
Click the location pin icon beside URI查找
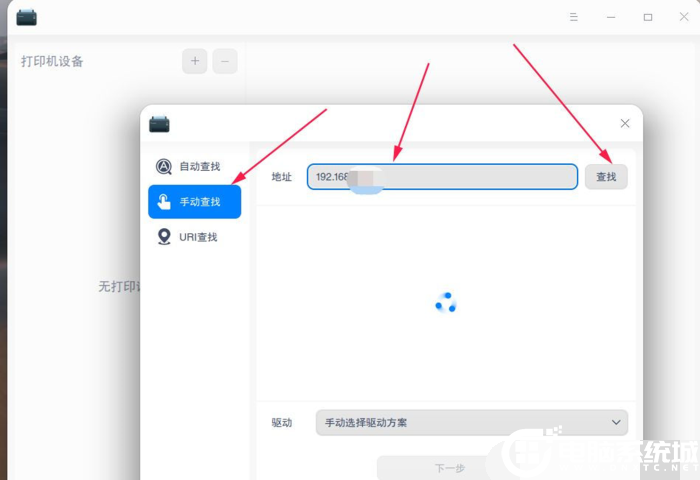[x=164, y=237]
